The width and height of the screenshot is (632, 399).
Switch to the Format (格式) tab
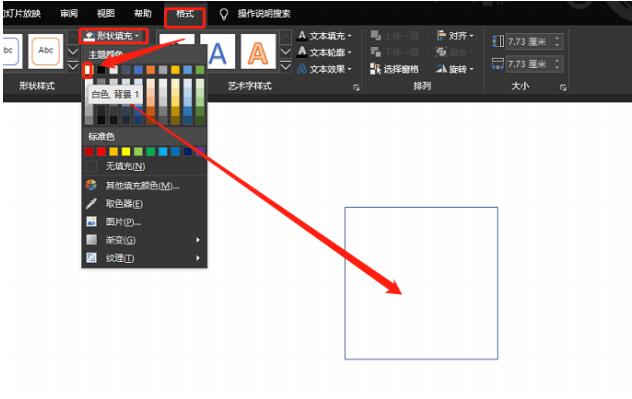(x=185, y=14)
